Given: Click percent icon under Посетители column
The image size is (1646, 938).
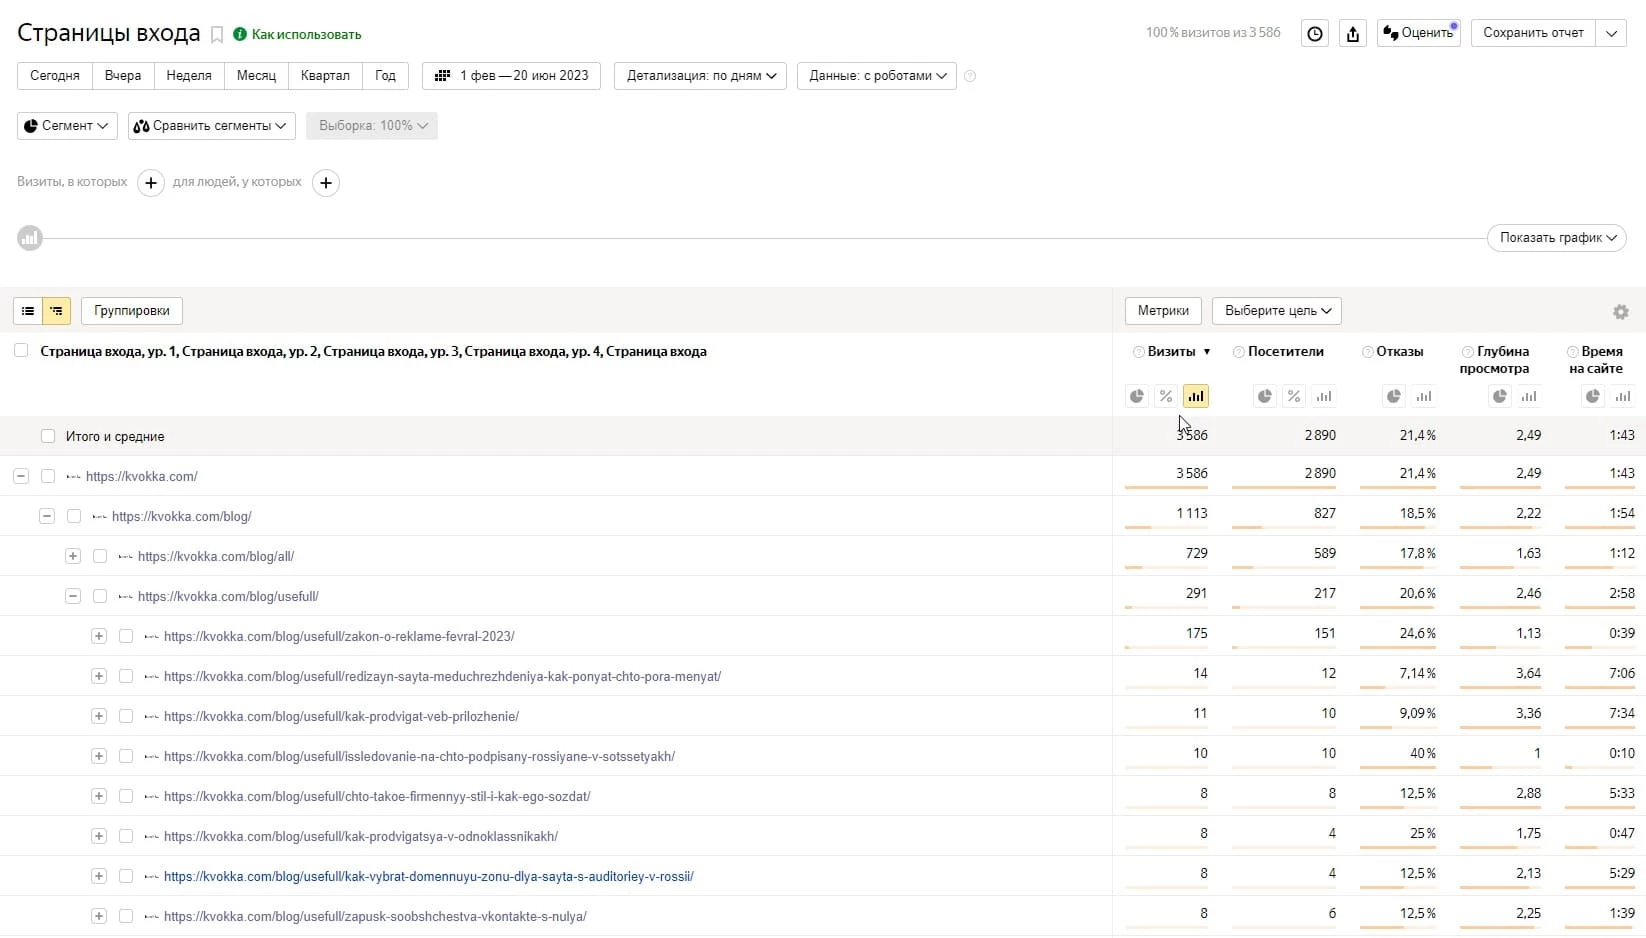Looking at the screenshot, I should pos(1294,396).
